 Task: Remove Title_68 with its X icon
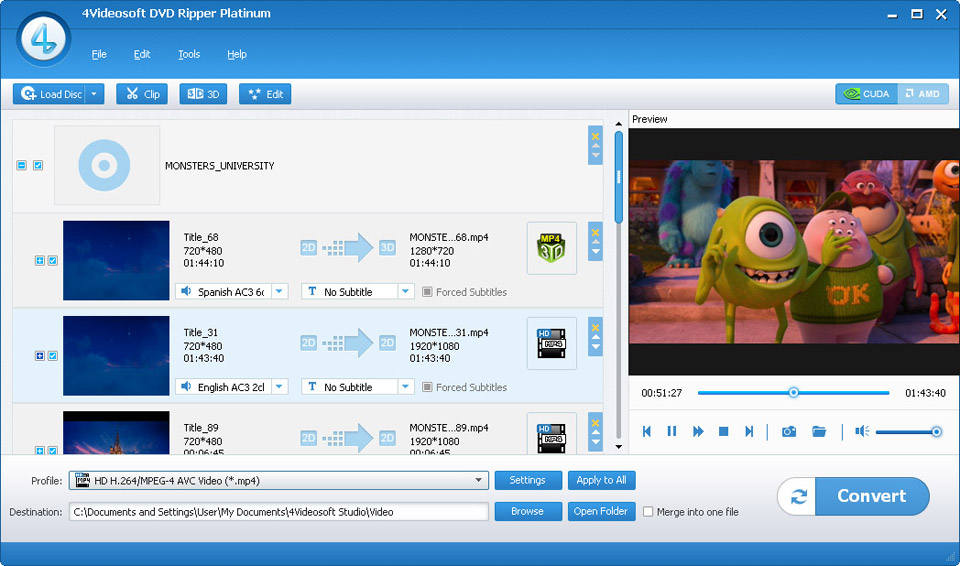pyautogui.click(x=595, y=232)
